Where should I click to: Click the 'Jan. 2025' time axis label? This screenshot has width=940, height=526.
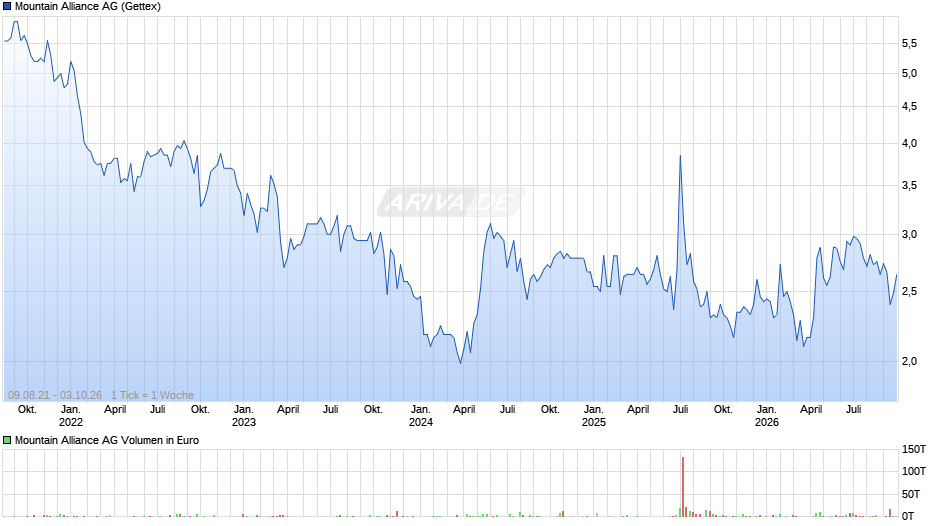[593, 416]
